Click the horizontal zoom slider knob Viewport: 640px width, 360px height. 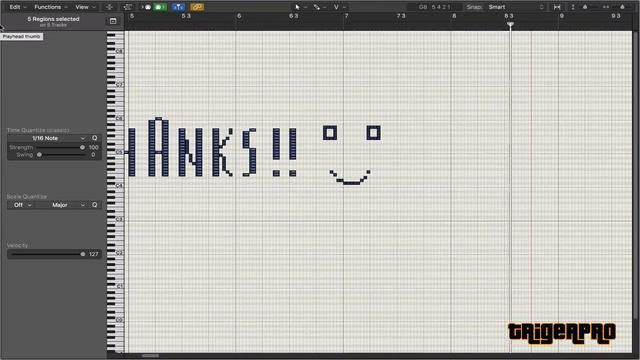[622, 7]
